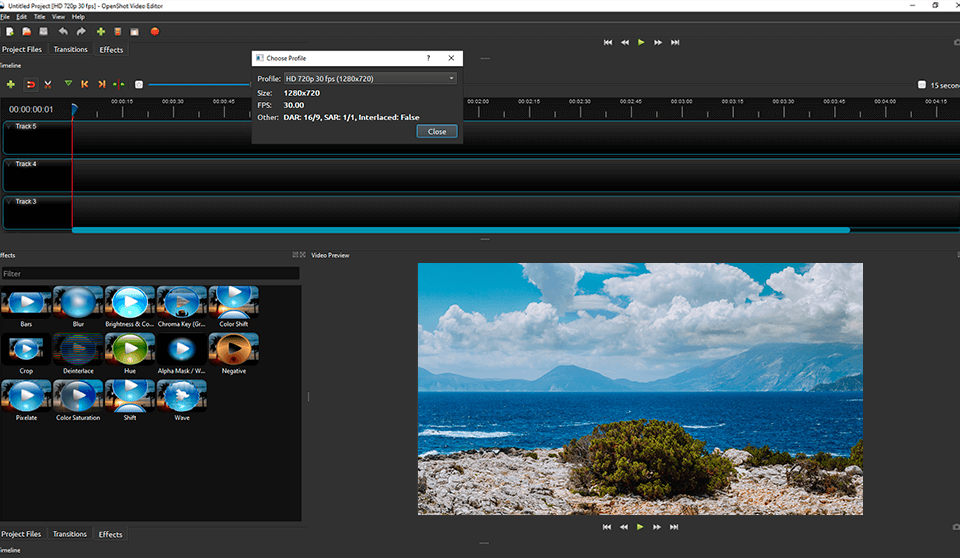The height and width of the screenshot is (558, 960).
Task: Select the razor scissors tool
Action: tap(48, 85)
